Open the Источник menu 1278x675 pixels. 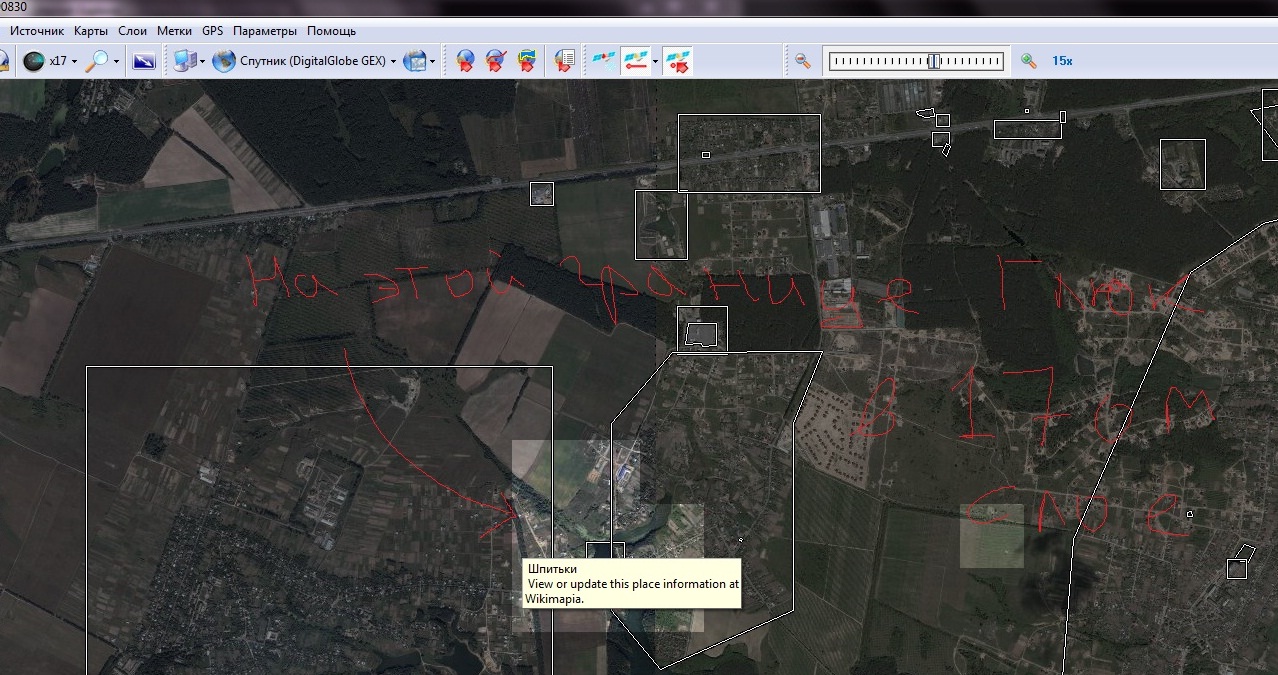click(x=37, y=31)
